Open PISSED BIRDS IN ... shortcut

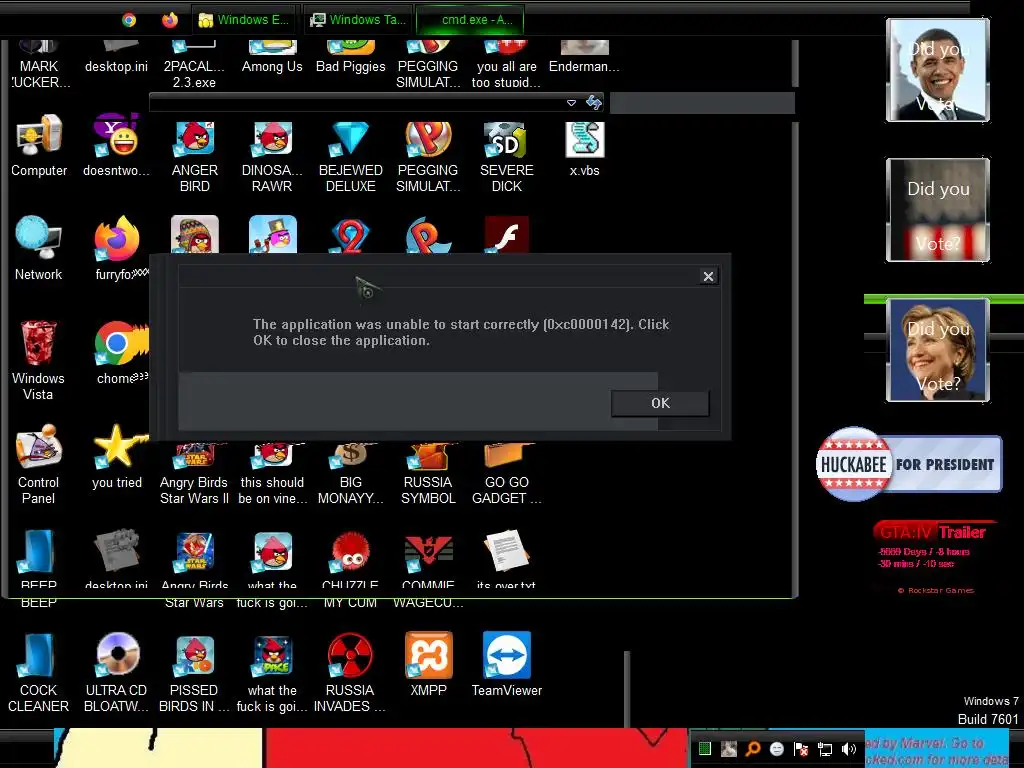click(195, 673)
